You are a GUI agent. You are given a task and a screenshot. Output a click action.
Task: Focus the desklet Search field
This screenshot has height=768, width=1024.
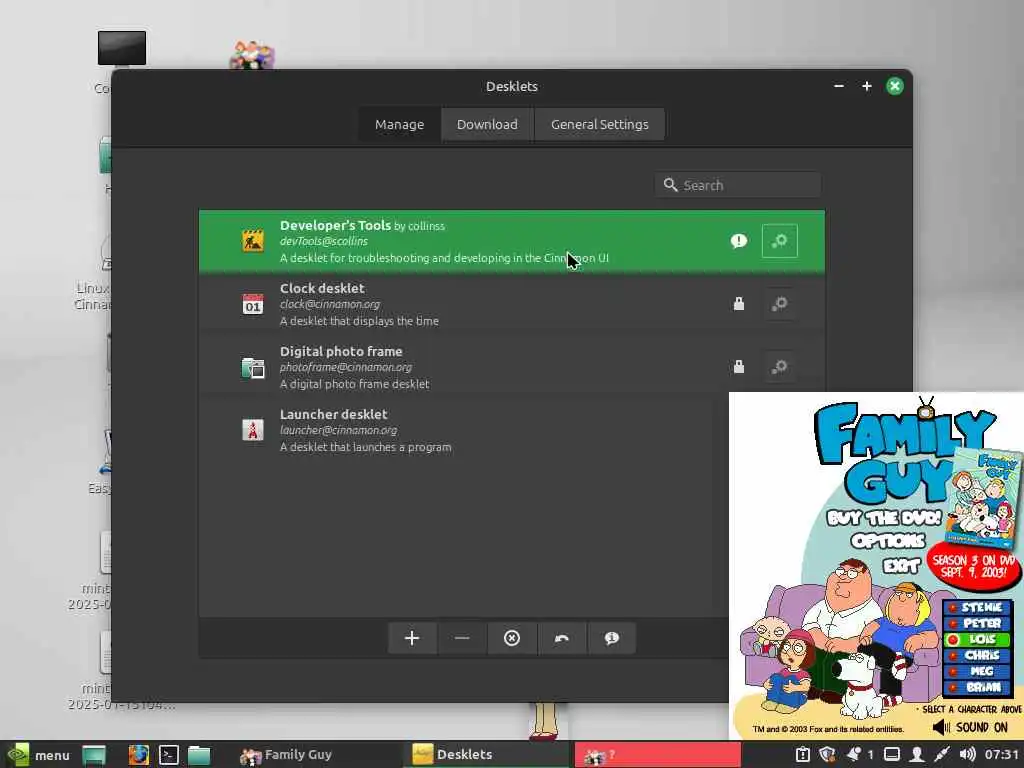pos(738,185)
